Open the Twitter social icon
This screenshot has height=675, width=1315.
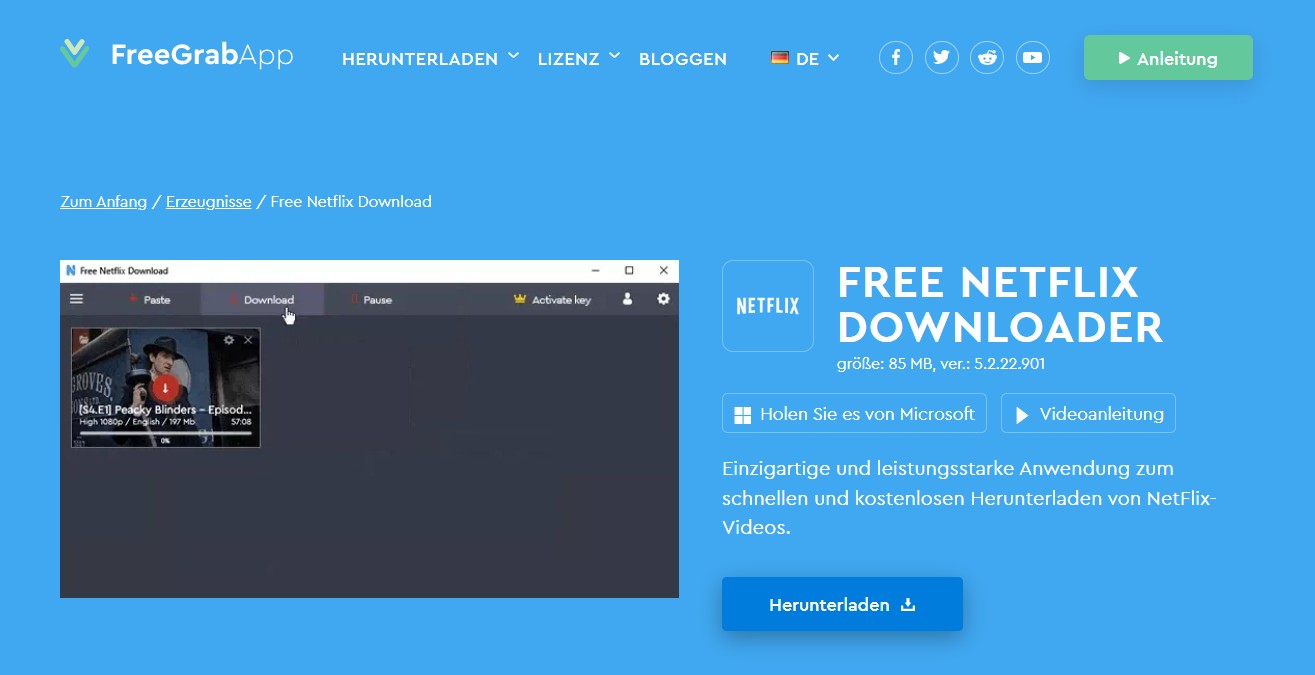(x=941, y=58)
